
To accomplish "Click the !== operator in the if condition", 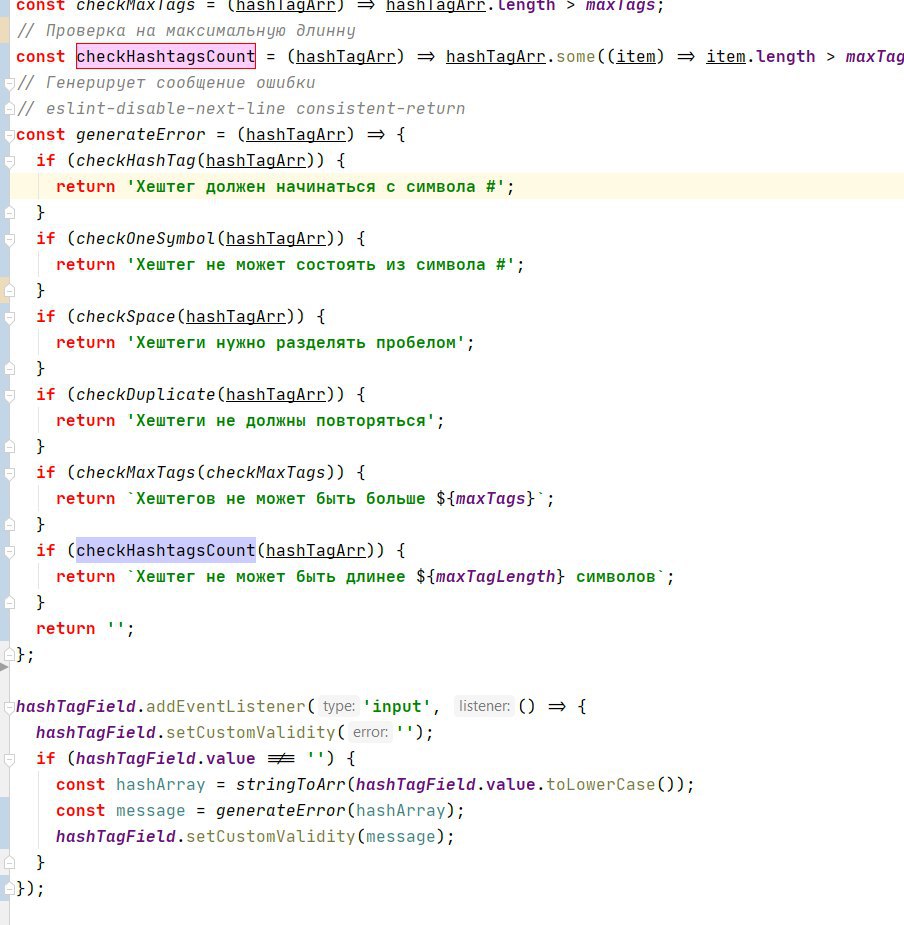I will (x=281, y=759).
